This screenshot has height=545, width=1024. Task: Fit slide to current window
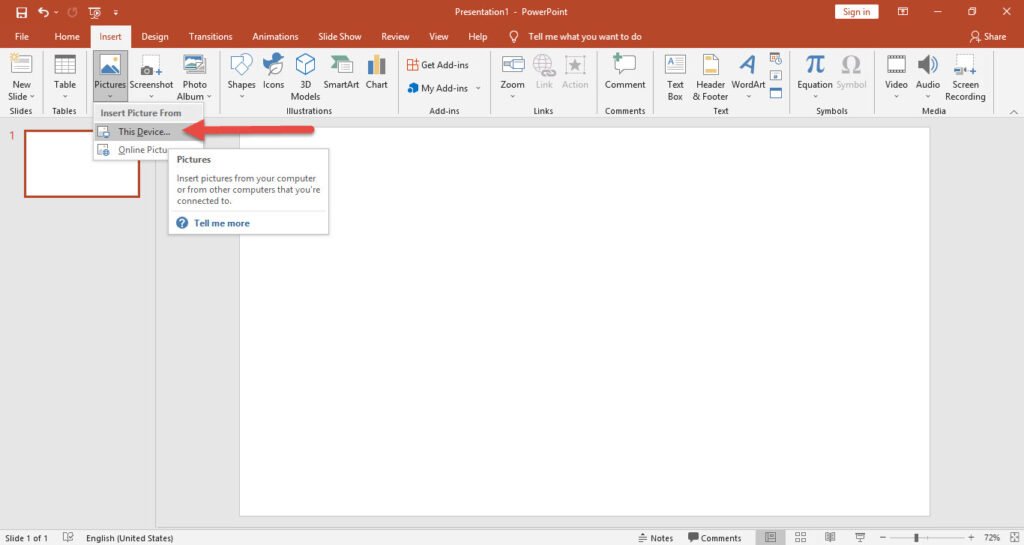(x=1014, y=537)
